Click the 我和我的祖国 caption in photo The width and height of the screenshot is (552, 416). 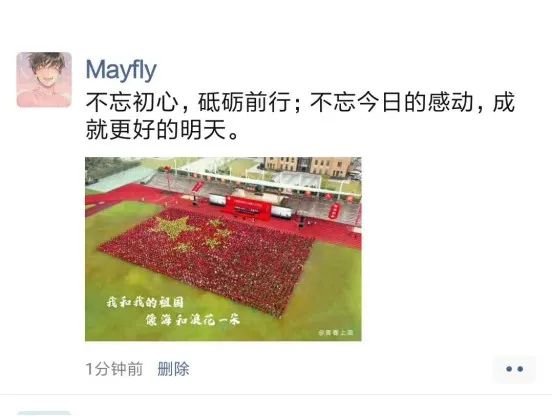[x=145, y=302]
